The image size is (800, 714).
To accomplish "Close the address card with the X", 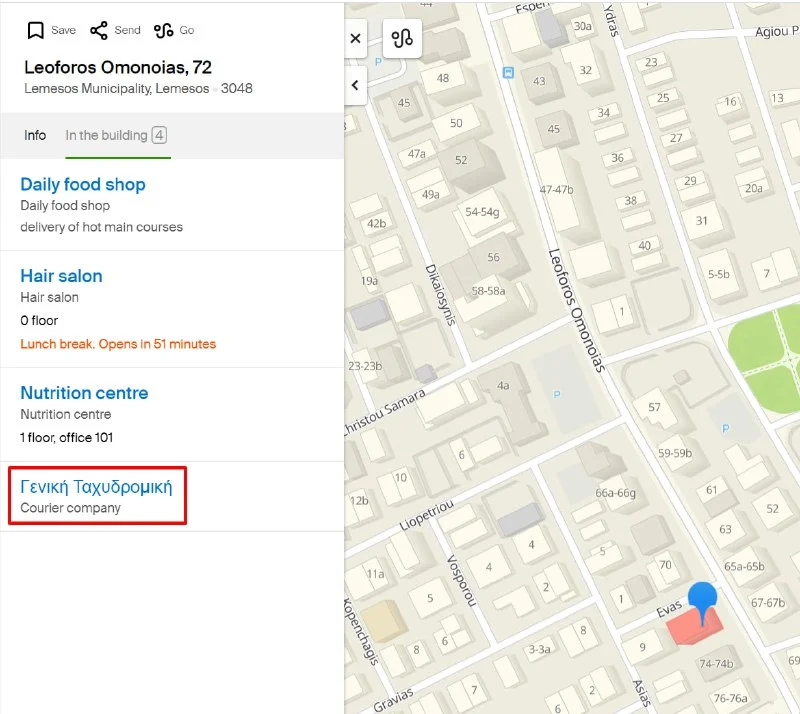I will [x=355, y=39].
